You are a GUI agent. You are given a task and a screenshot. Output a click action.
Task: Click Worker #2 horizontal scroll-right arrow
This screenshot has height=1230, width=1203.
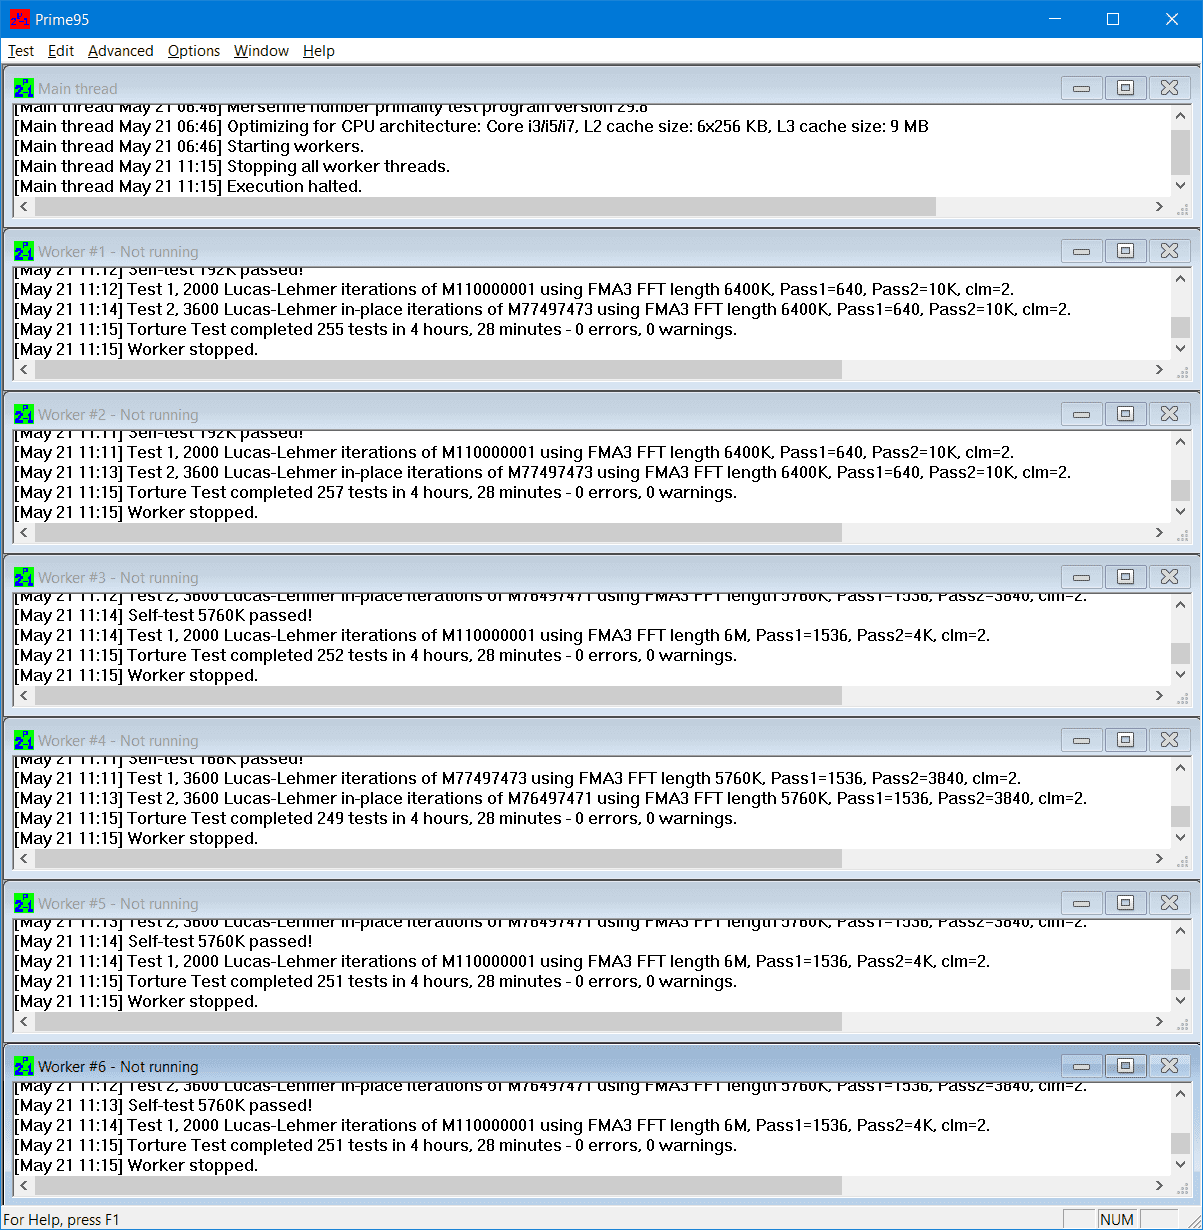[1160, 533]
